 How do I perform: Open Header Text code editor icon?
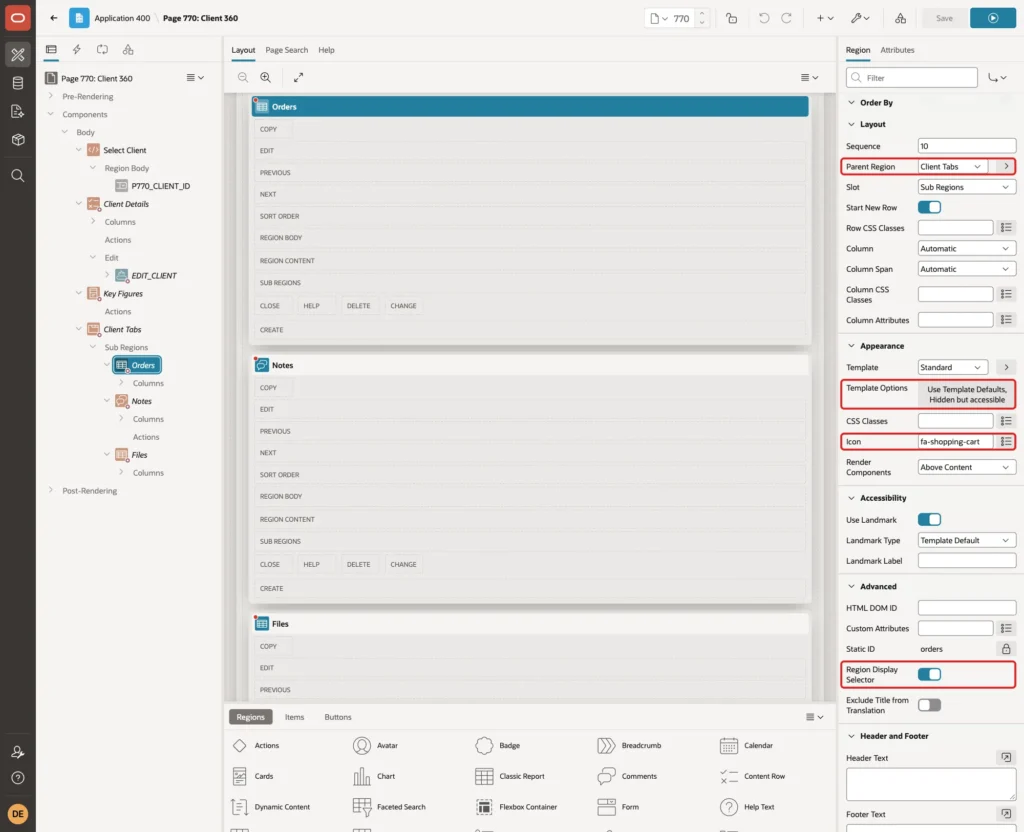1006,758
